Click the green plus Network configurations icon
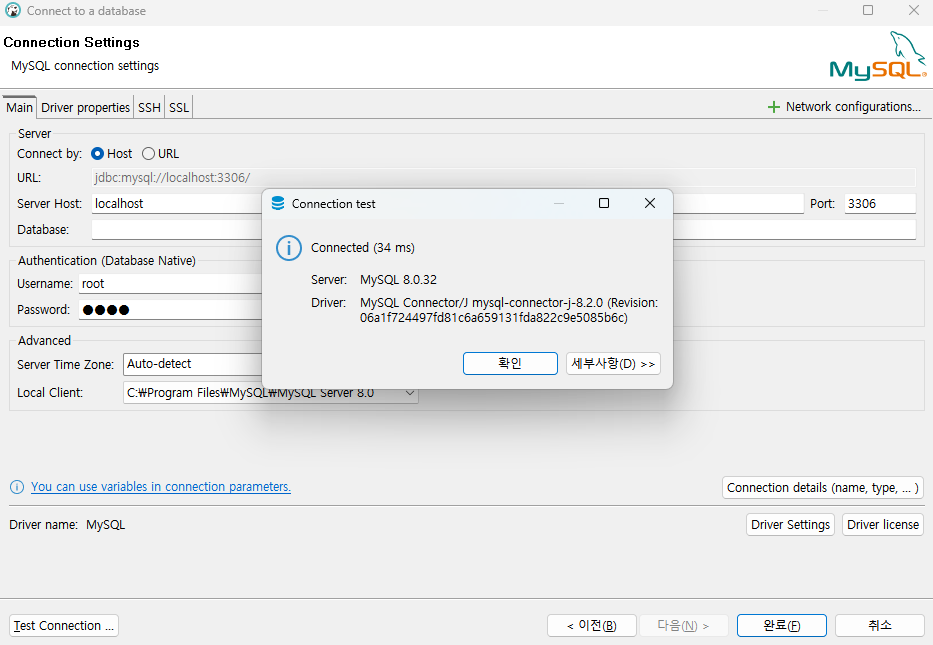 773,107
